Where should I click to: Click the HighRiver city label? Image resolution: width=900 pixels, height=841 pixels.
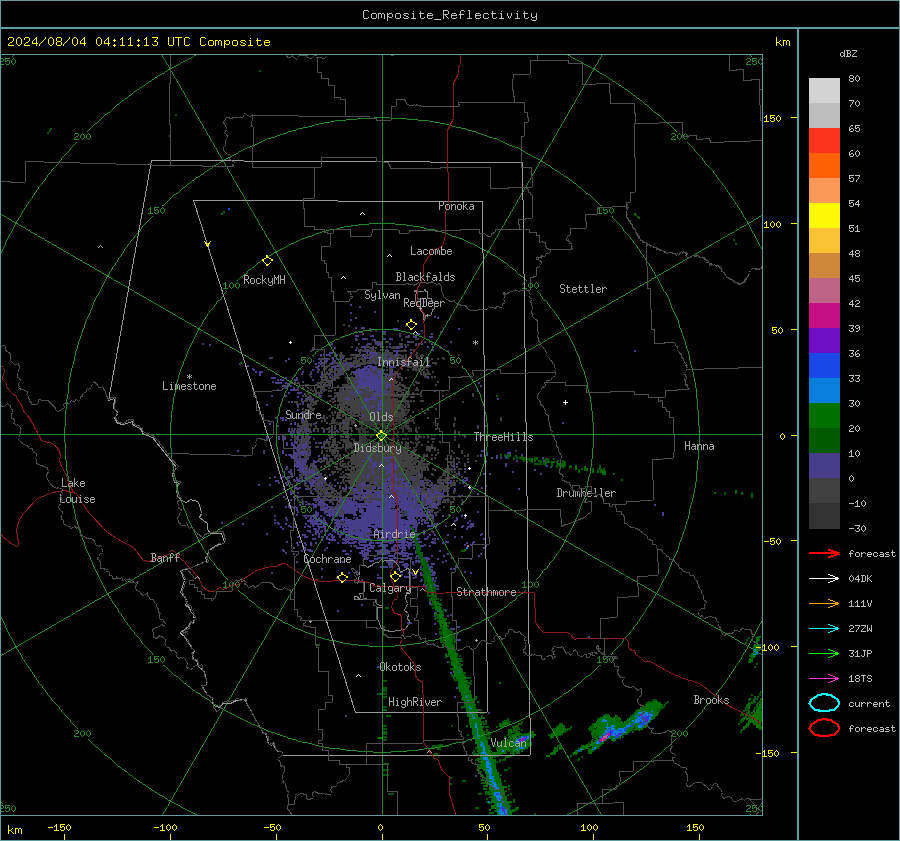pos(415,702)
